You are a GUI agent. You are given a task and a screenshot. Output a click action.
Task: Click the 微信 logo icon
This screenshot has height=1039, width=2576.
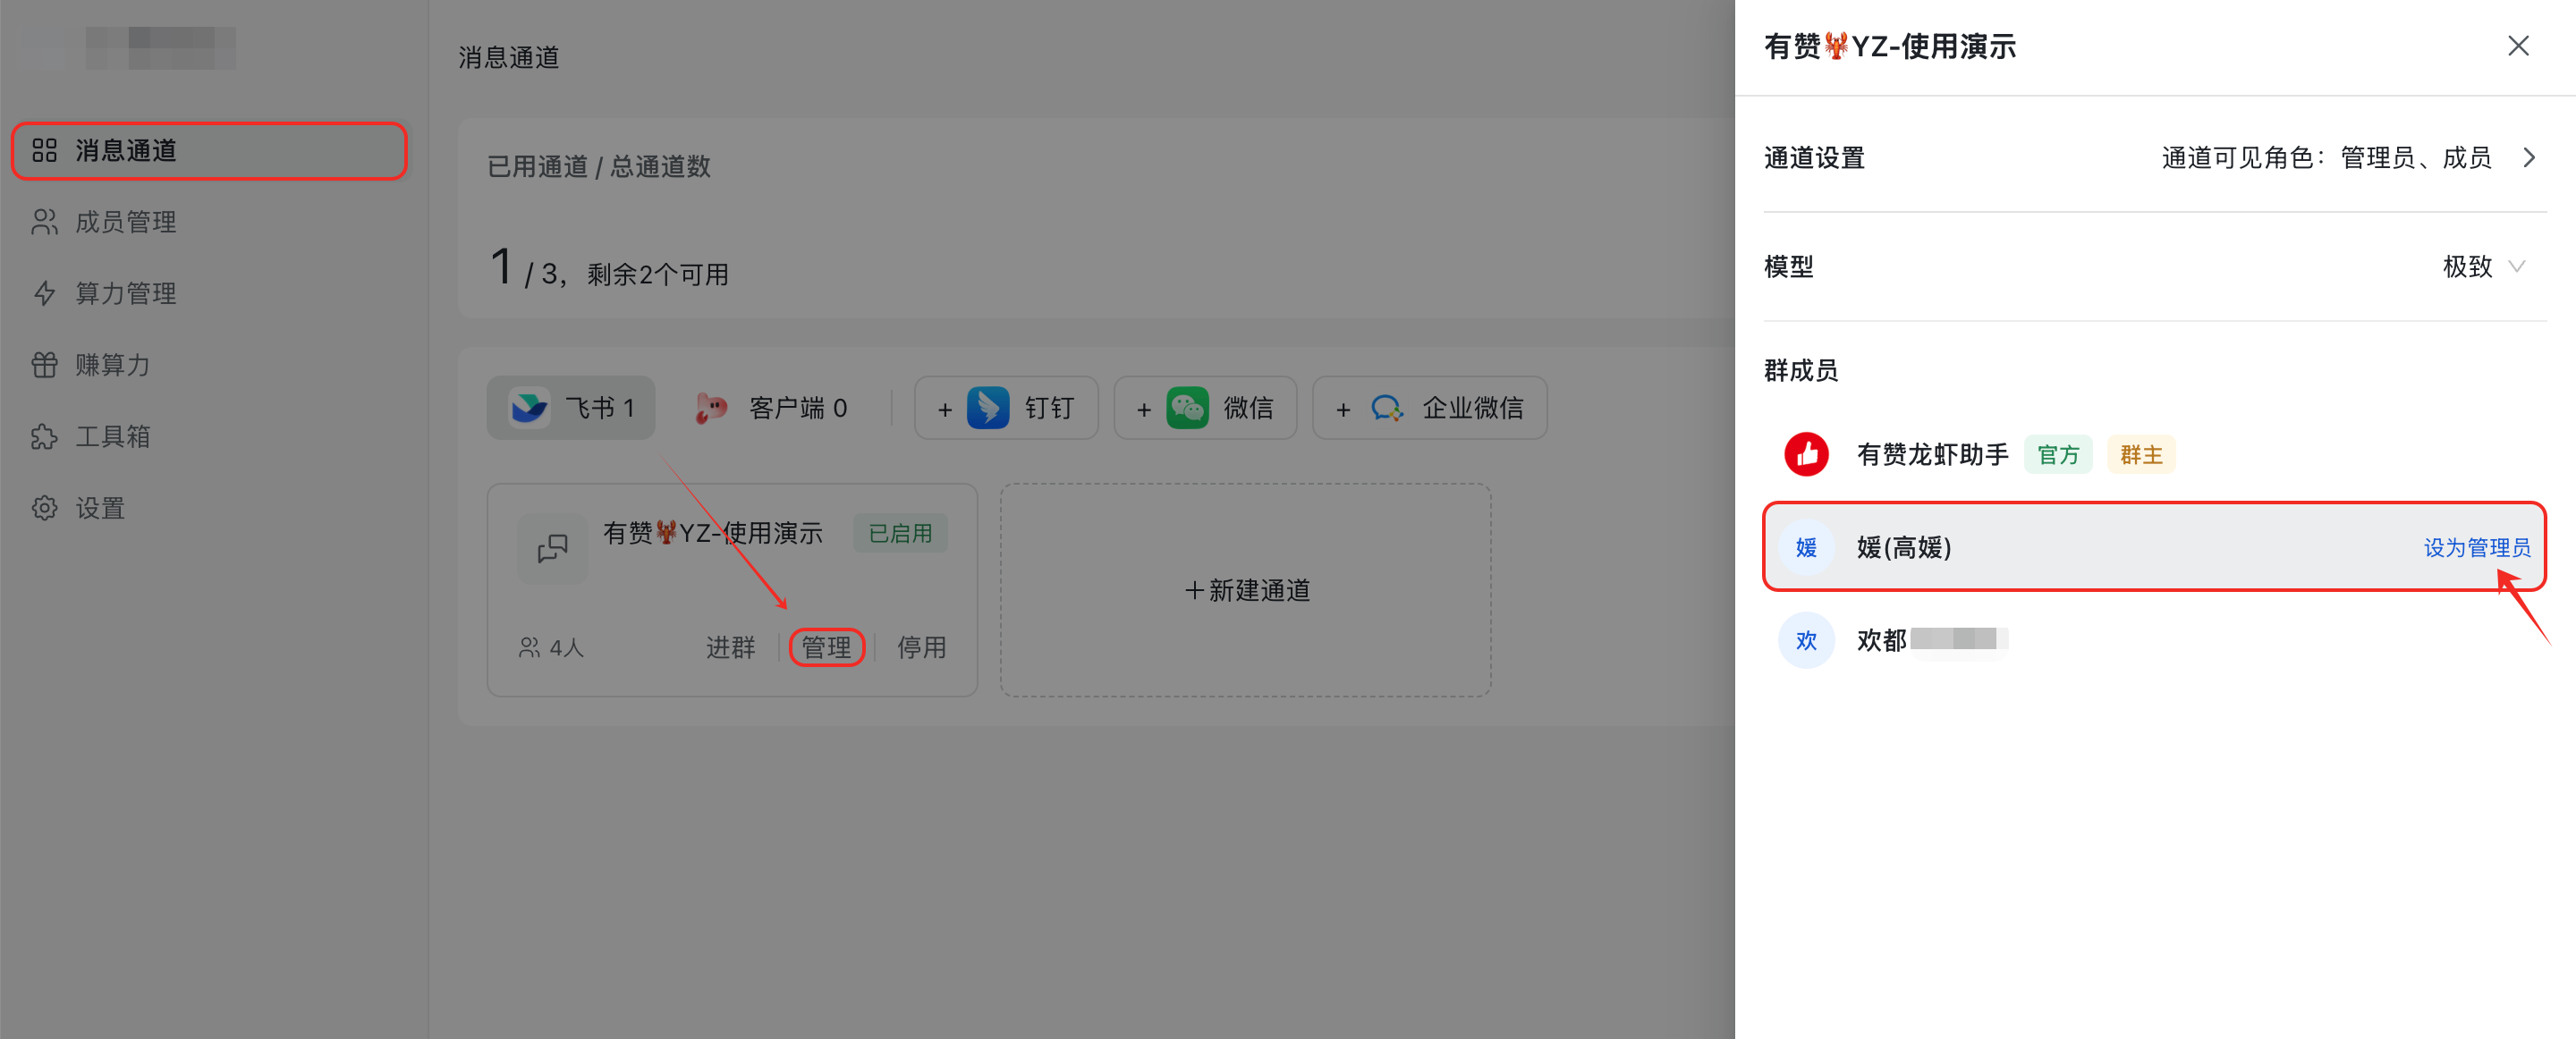coord(1187,408)
